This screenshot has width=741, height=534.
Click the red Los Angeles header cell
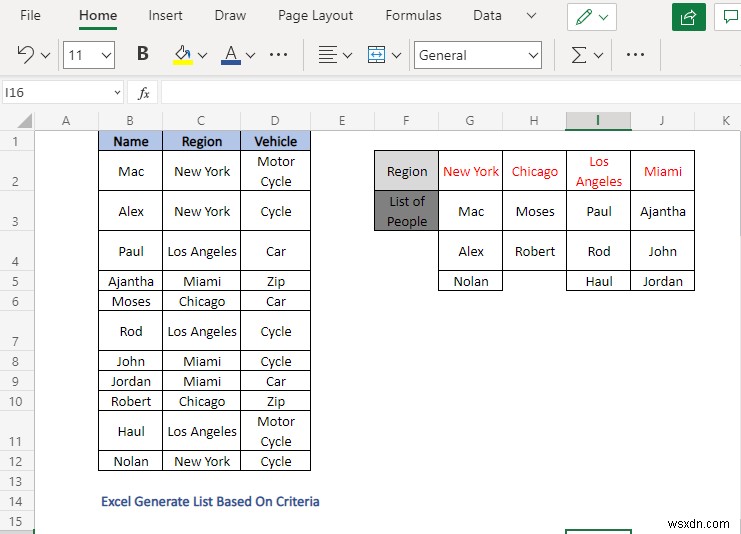(599, 171)
